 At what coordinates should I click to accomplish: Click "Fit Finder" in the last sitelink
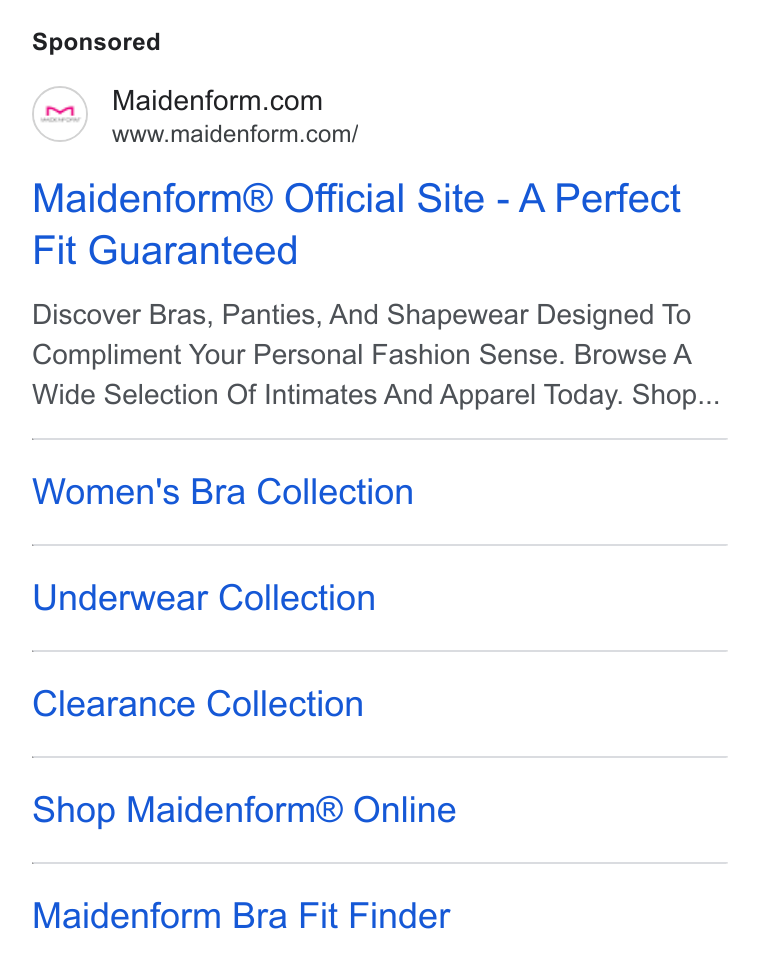(375, 916)
